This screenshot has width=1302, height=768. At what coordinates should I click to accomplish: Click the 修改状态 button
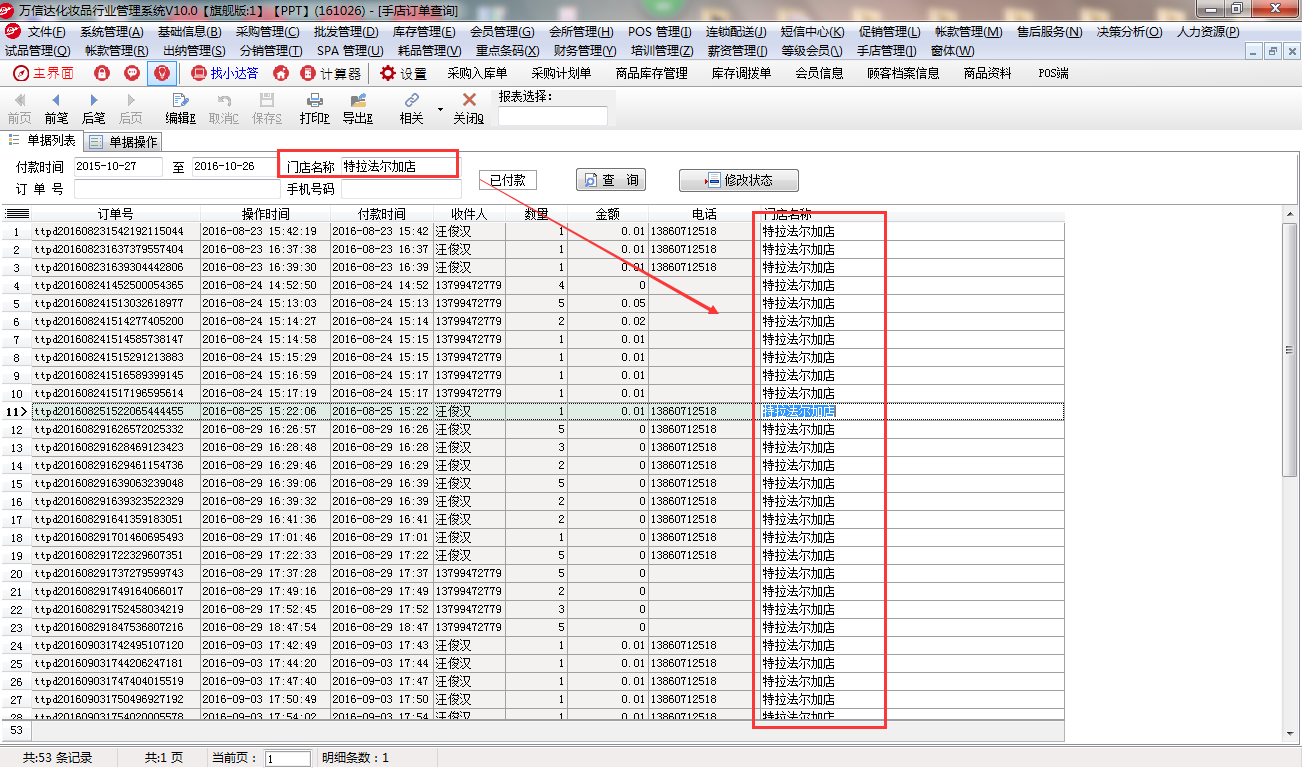[x=739, y=180]
